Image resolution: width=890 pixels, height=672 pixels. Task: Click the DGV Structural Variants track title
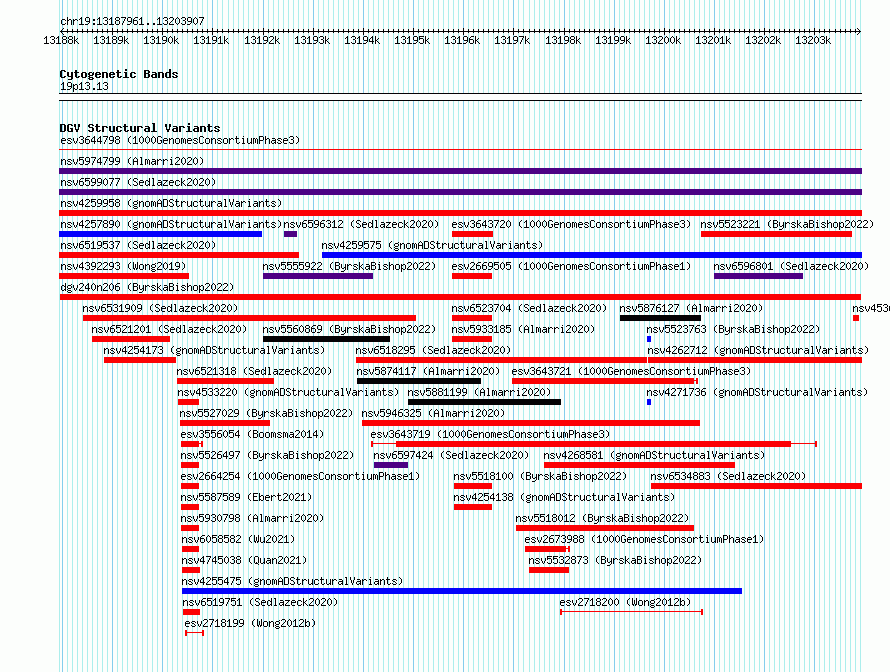[140, 128]
